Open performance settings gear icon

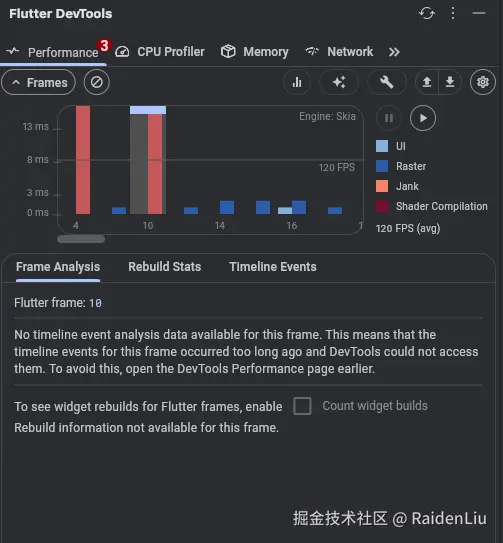click(483, 82)
